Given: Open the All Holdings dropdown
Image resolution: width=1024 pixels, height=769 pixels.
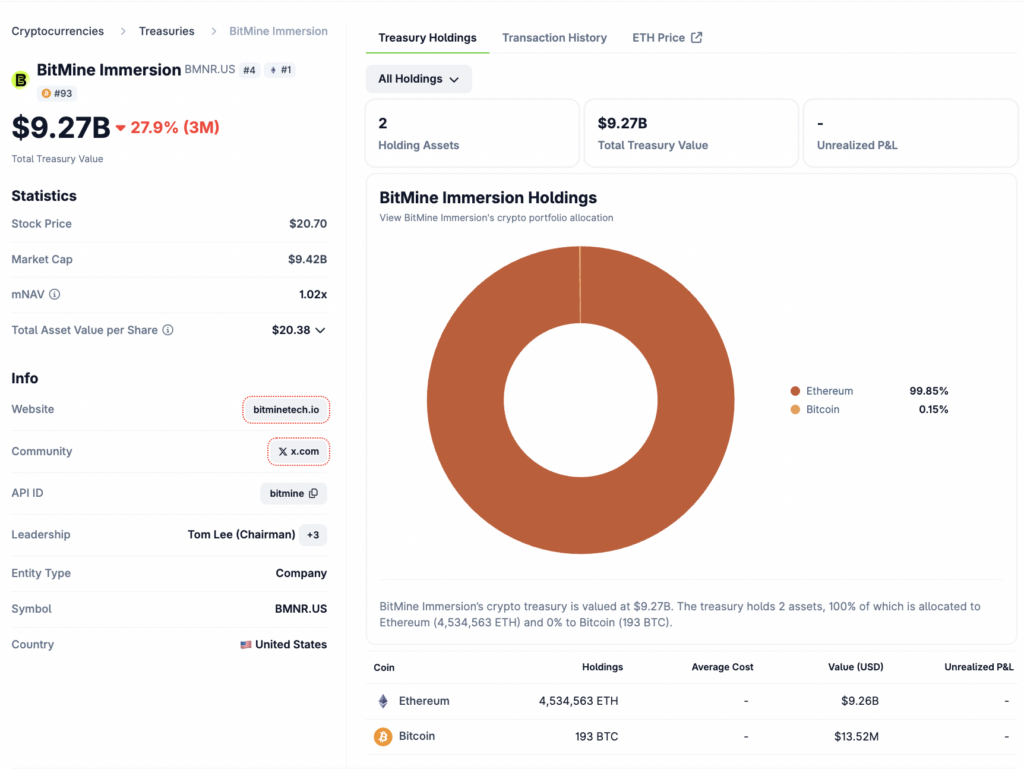Looking at the screenshot, I should [419, 79].
